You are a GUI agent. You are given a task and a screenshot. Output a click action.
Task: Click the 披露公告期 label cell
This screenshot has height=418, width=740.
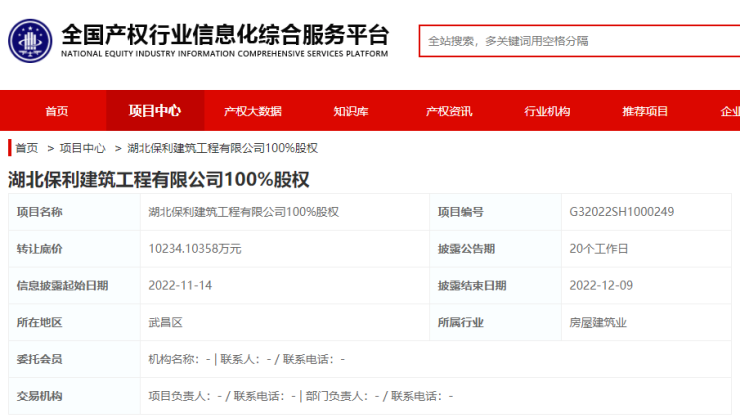pos(496,249)
